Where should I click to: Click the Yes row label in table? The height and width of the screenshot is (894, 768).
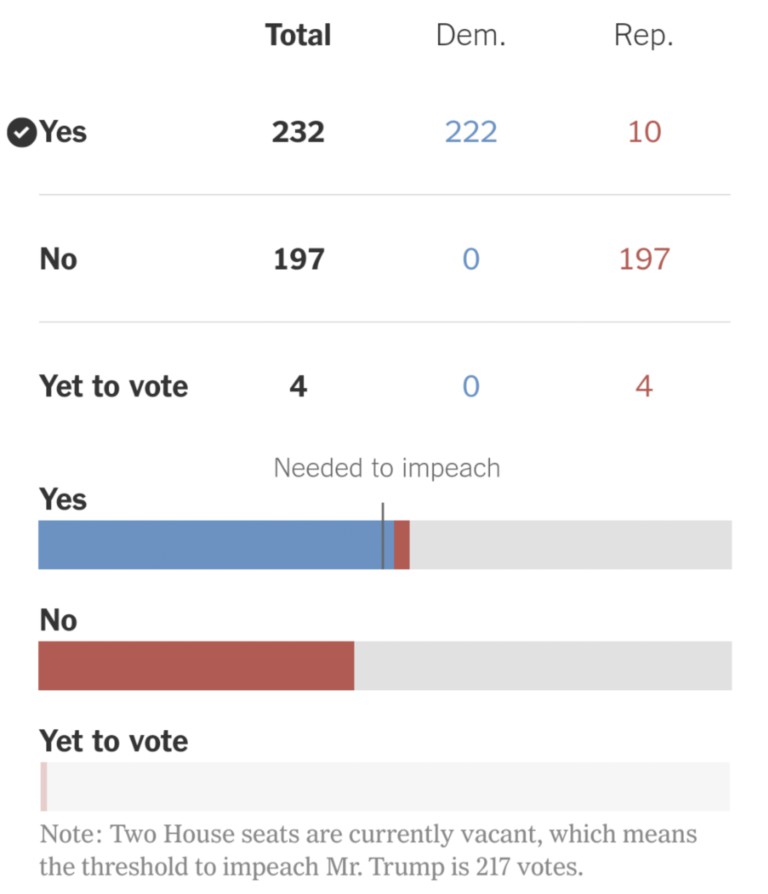63,132
